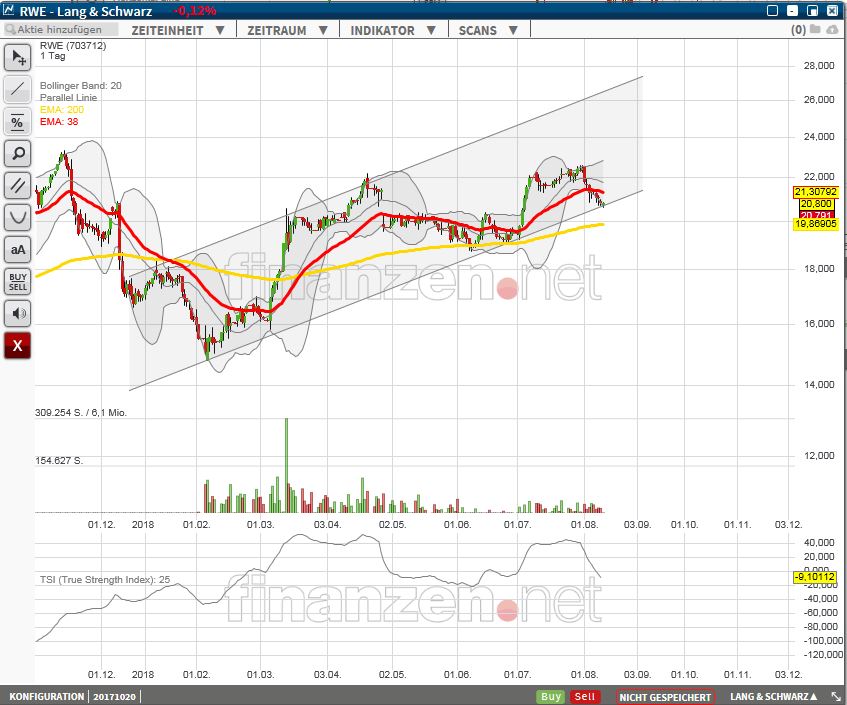Toggle the sound alert speaker icon
The width and height of the screenshot is (847, 705).
click(x=17, y=313)
